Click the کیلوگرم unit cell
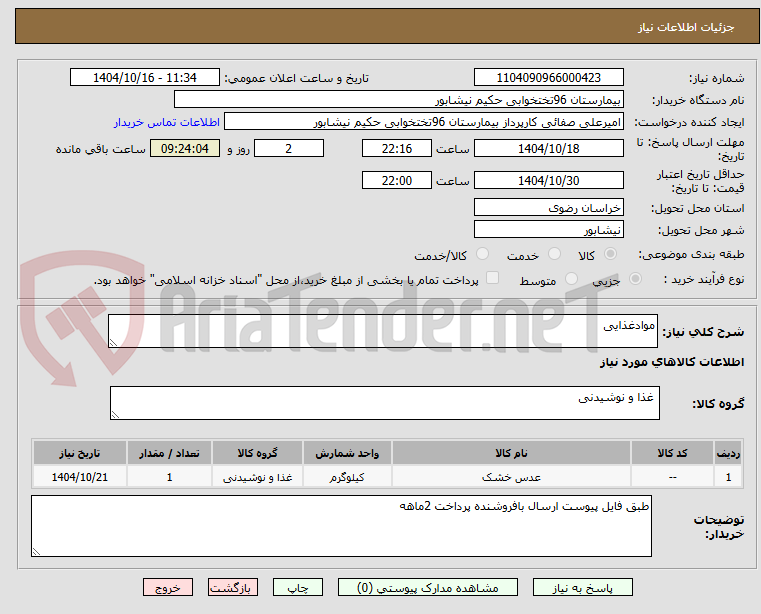 (x=347, y=477)
